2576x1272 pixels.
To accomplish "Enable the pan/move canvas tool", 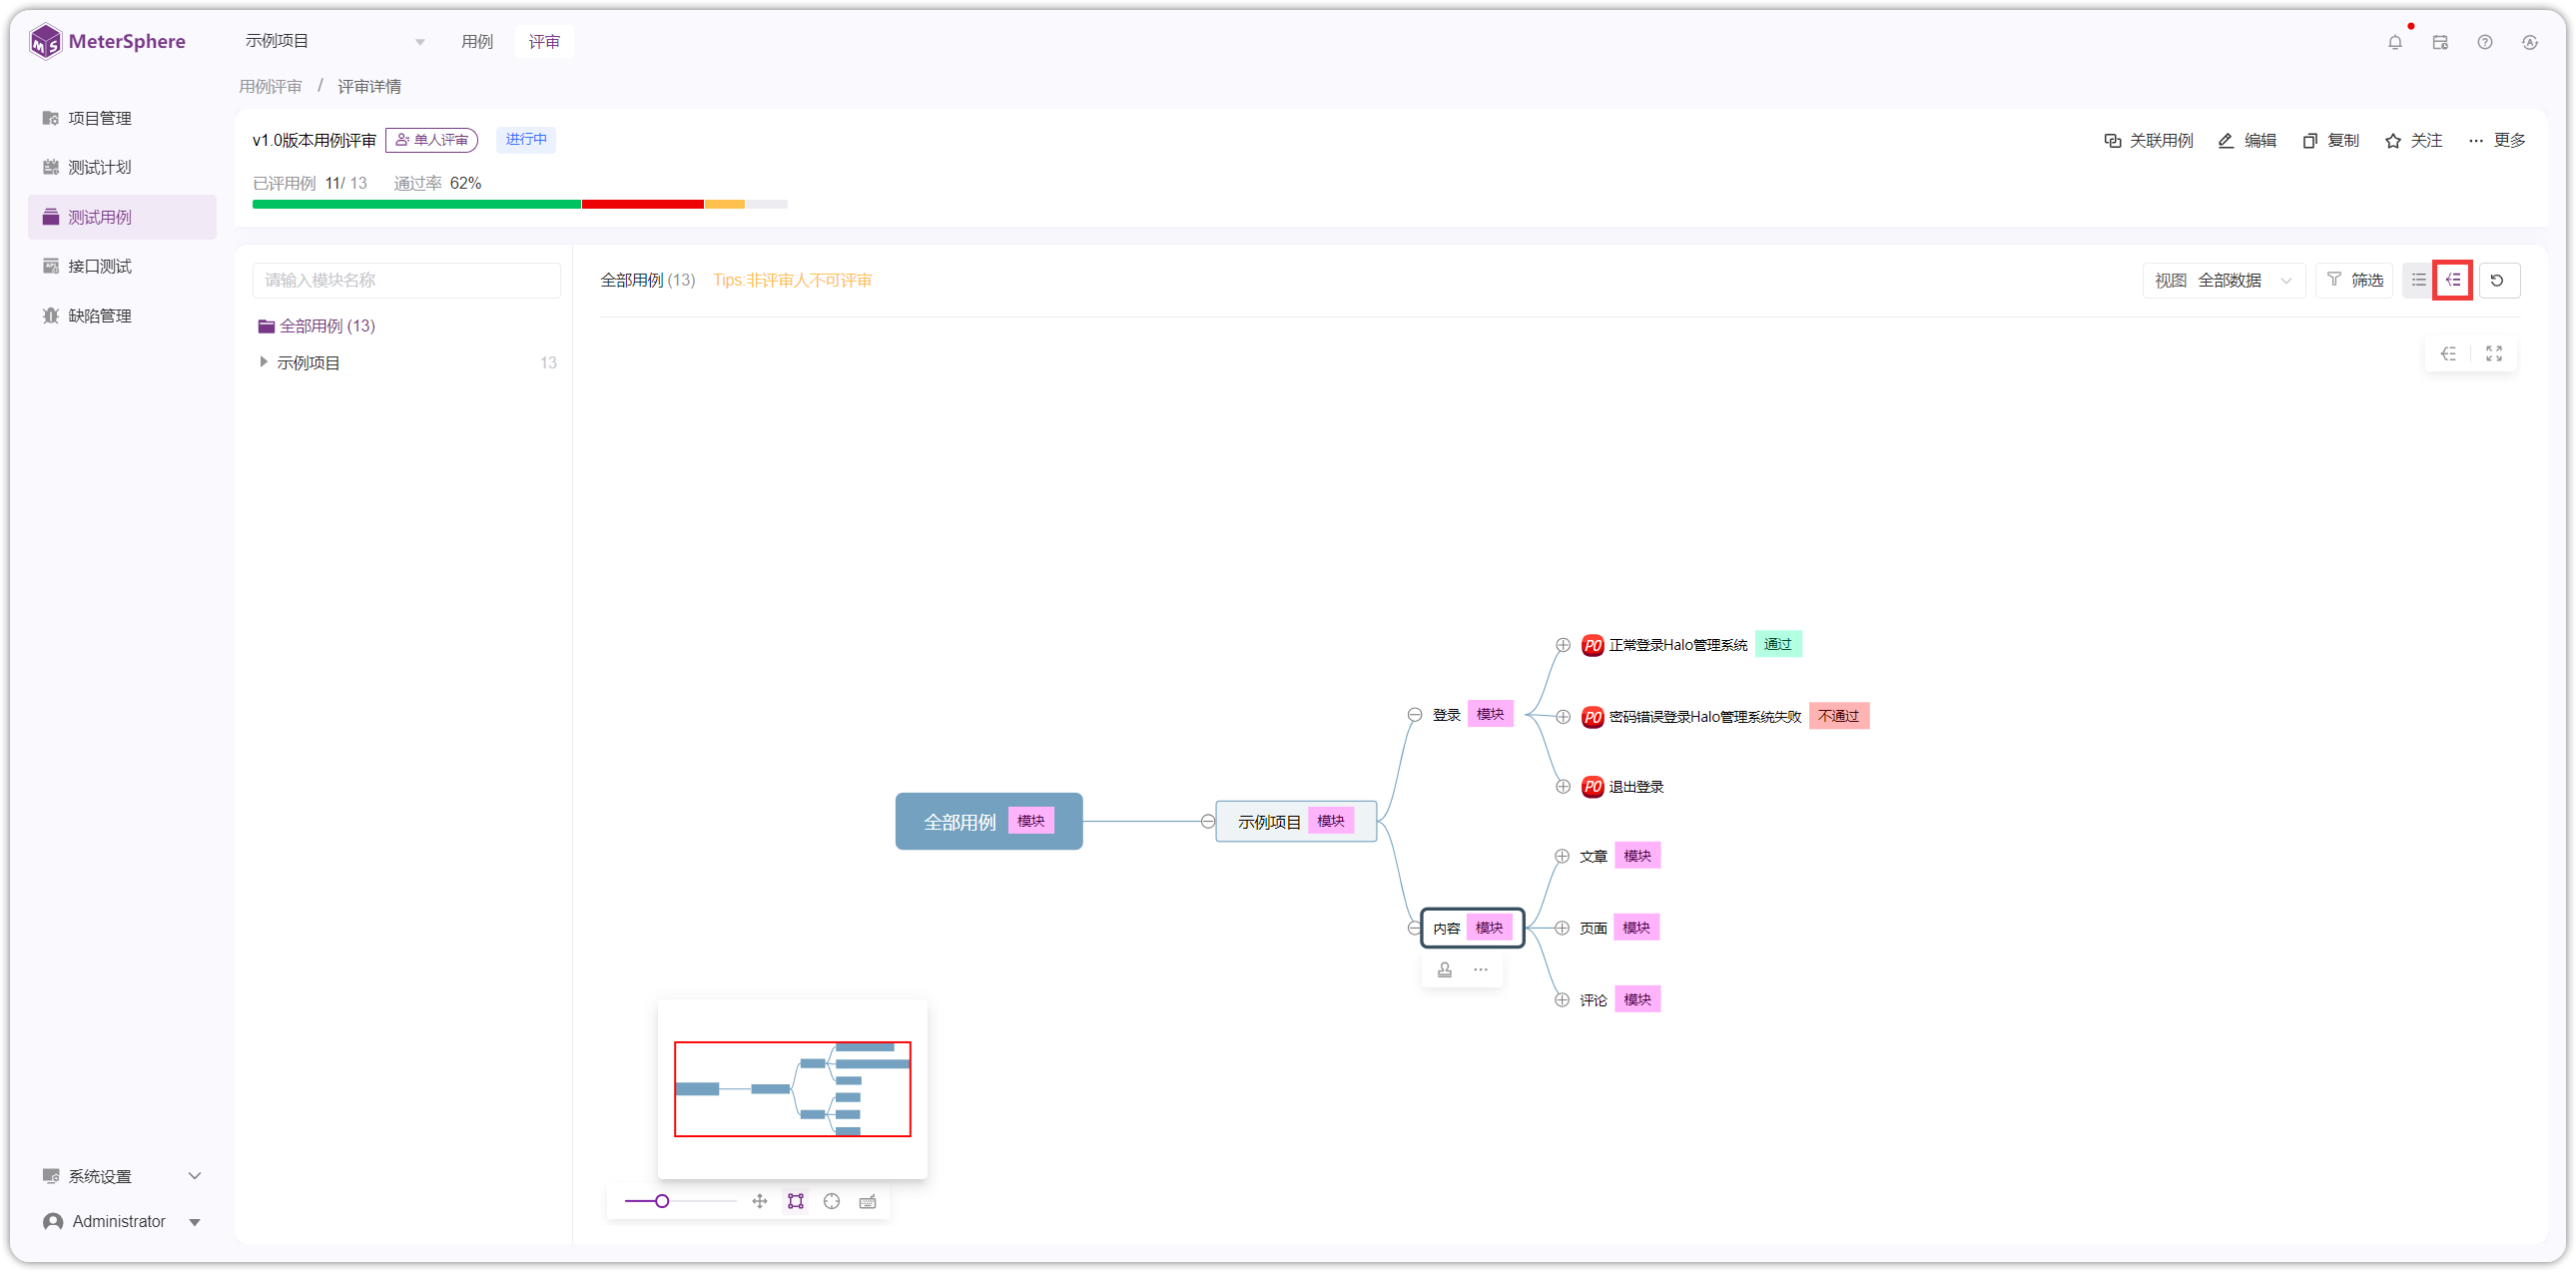I will click(759, 1201).
